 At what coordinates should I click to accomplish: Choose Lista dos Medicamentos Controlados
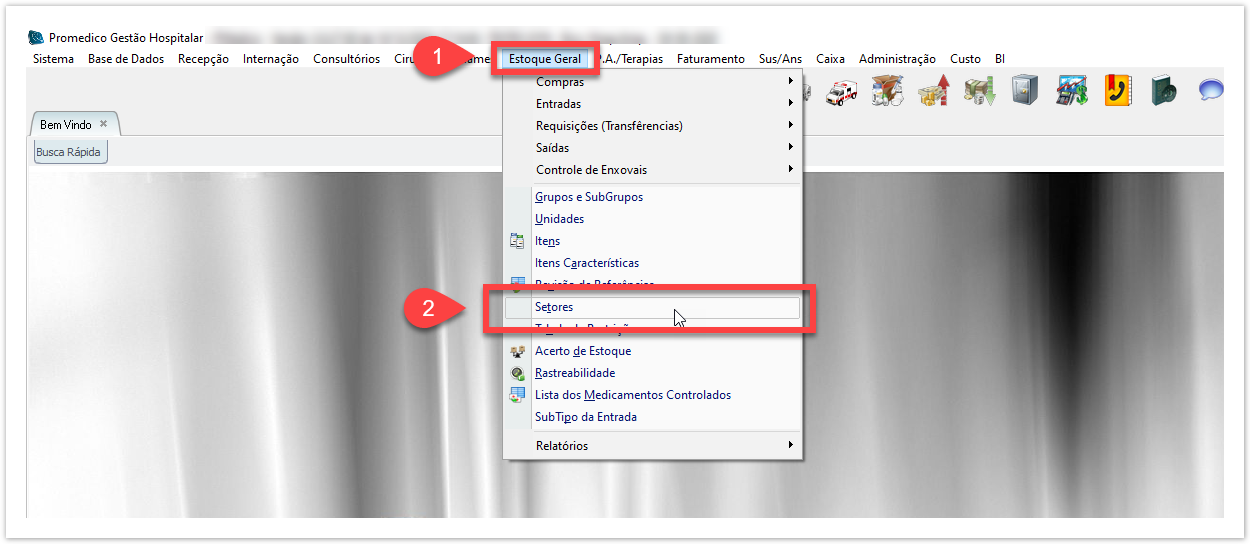tap(633, 395)
